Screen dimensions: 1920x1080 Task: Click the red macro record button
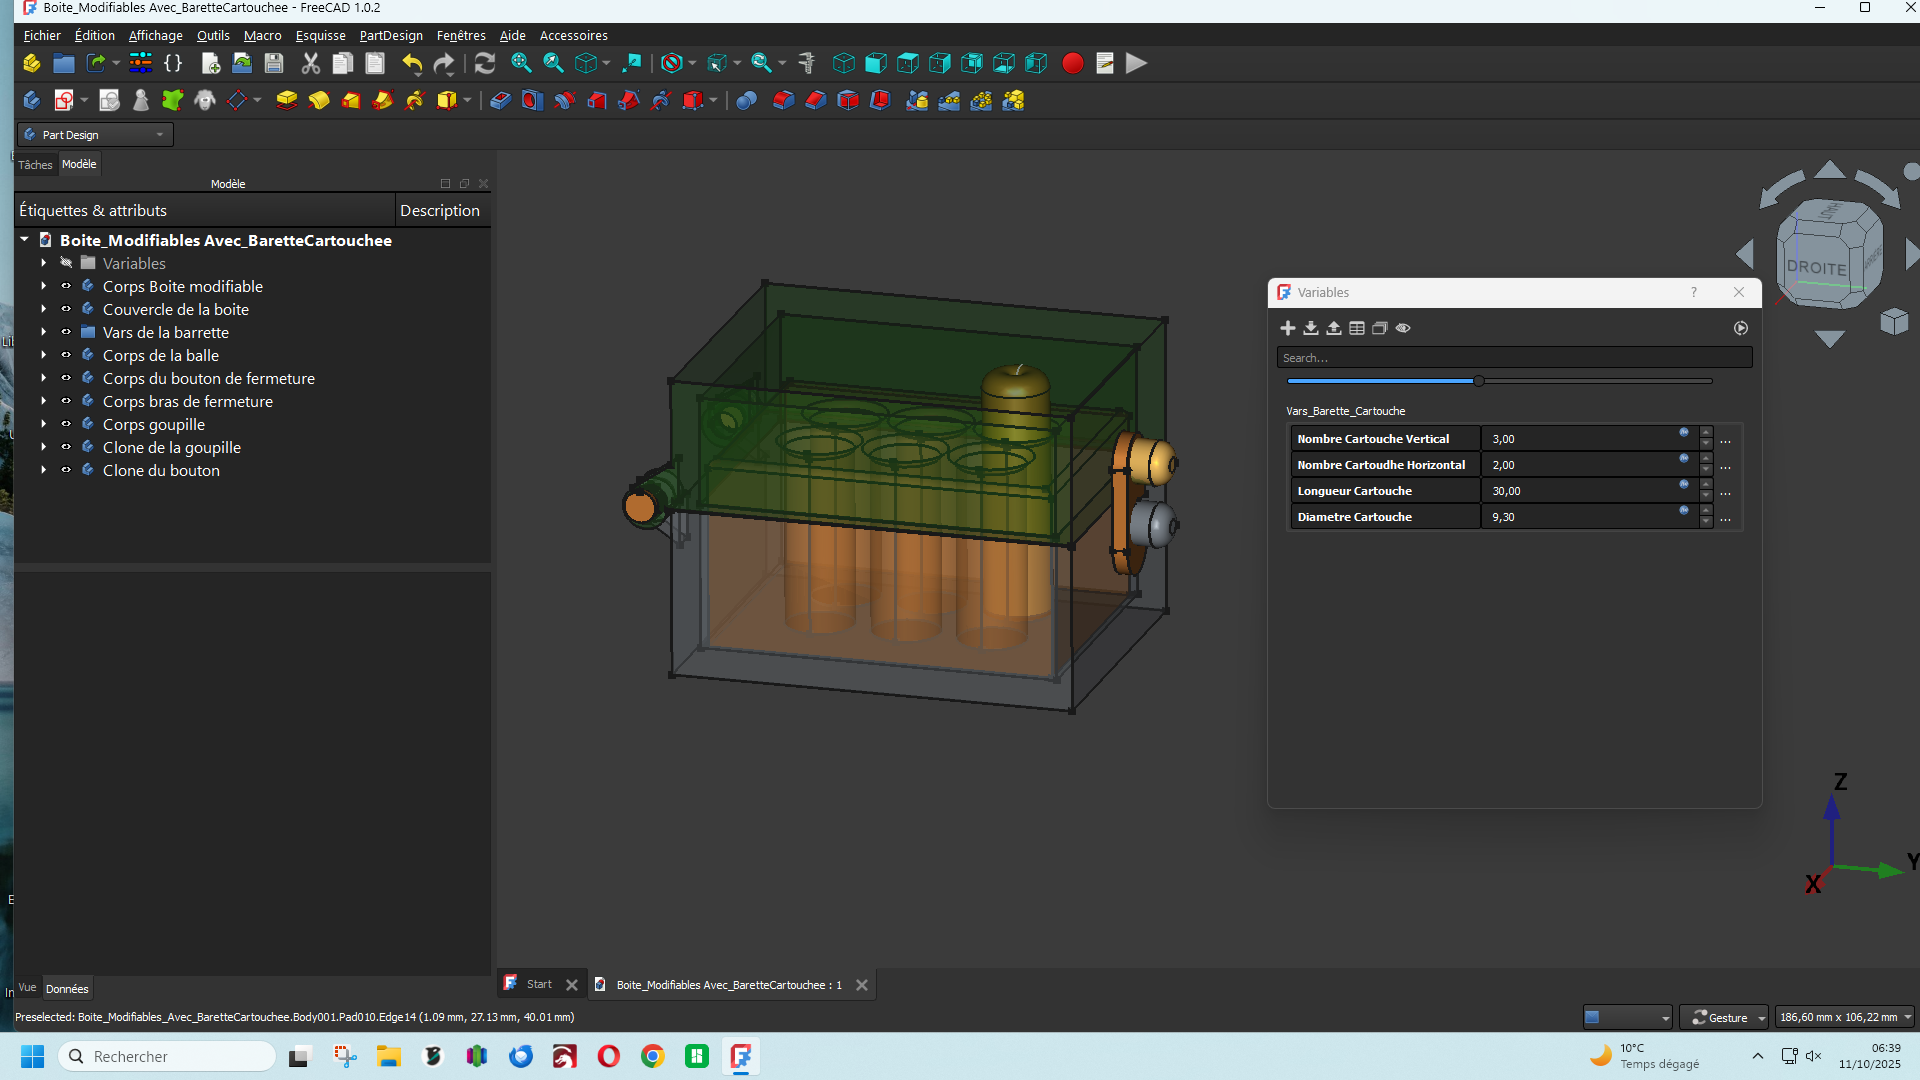[x=1072, y=64]
